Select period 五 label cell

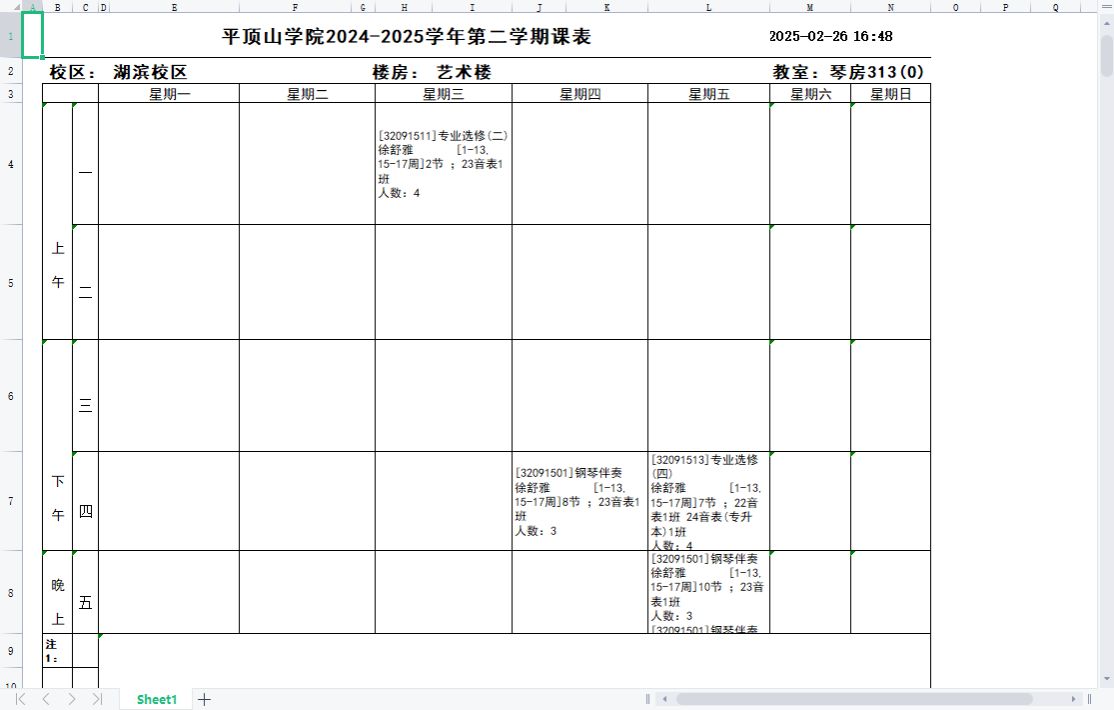tap(85, 592)
